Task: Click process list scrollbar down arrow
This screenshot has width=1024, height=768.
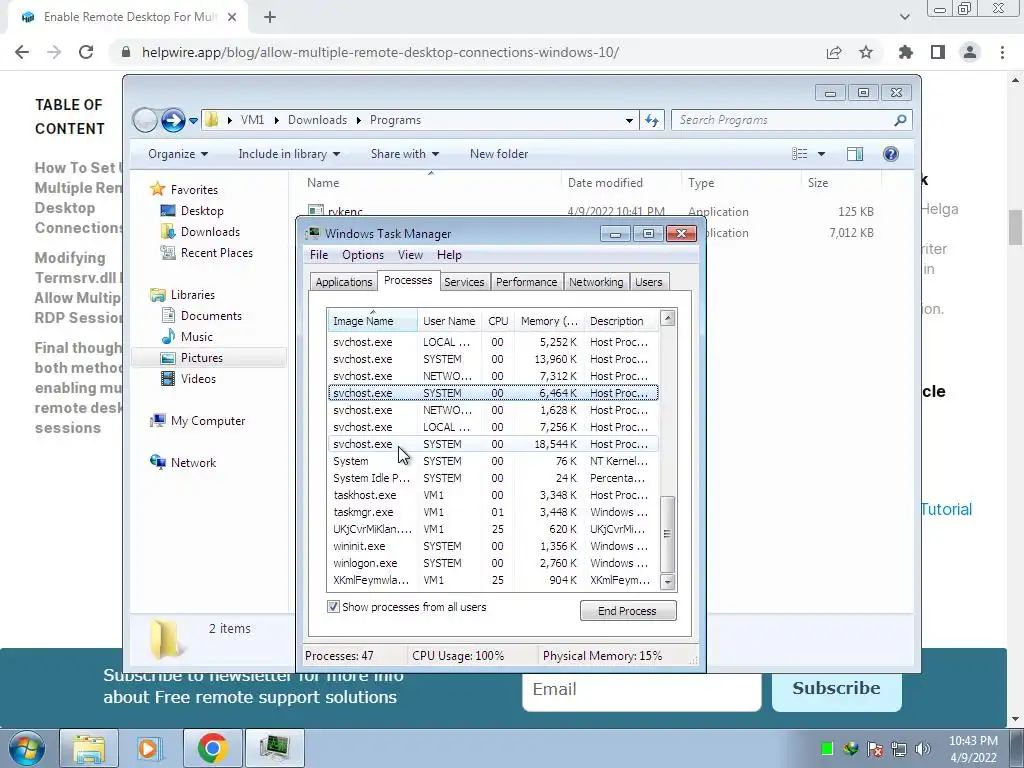Action: coord(667,581)
